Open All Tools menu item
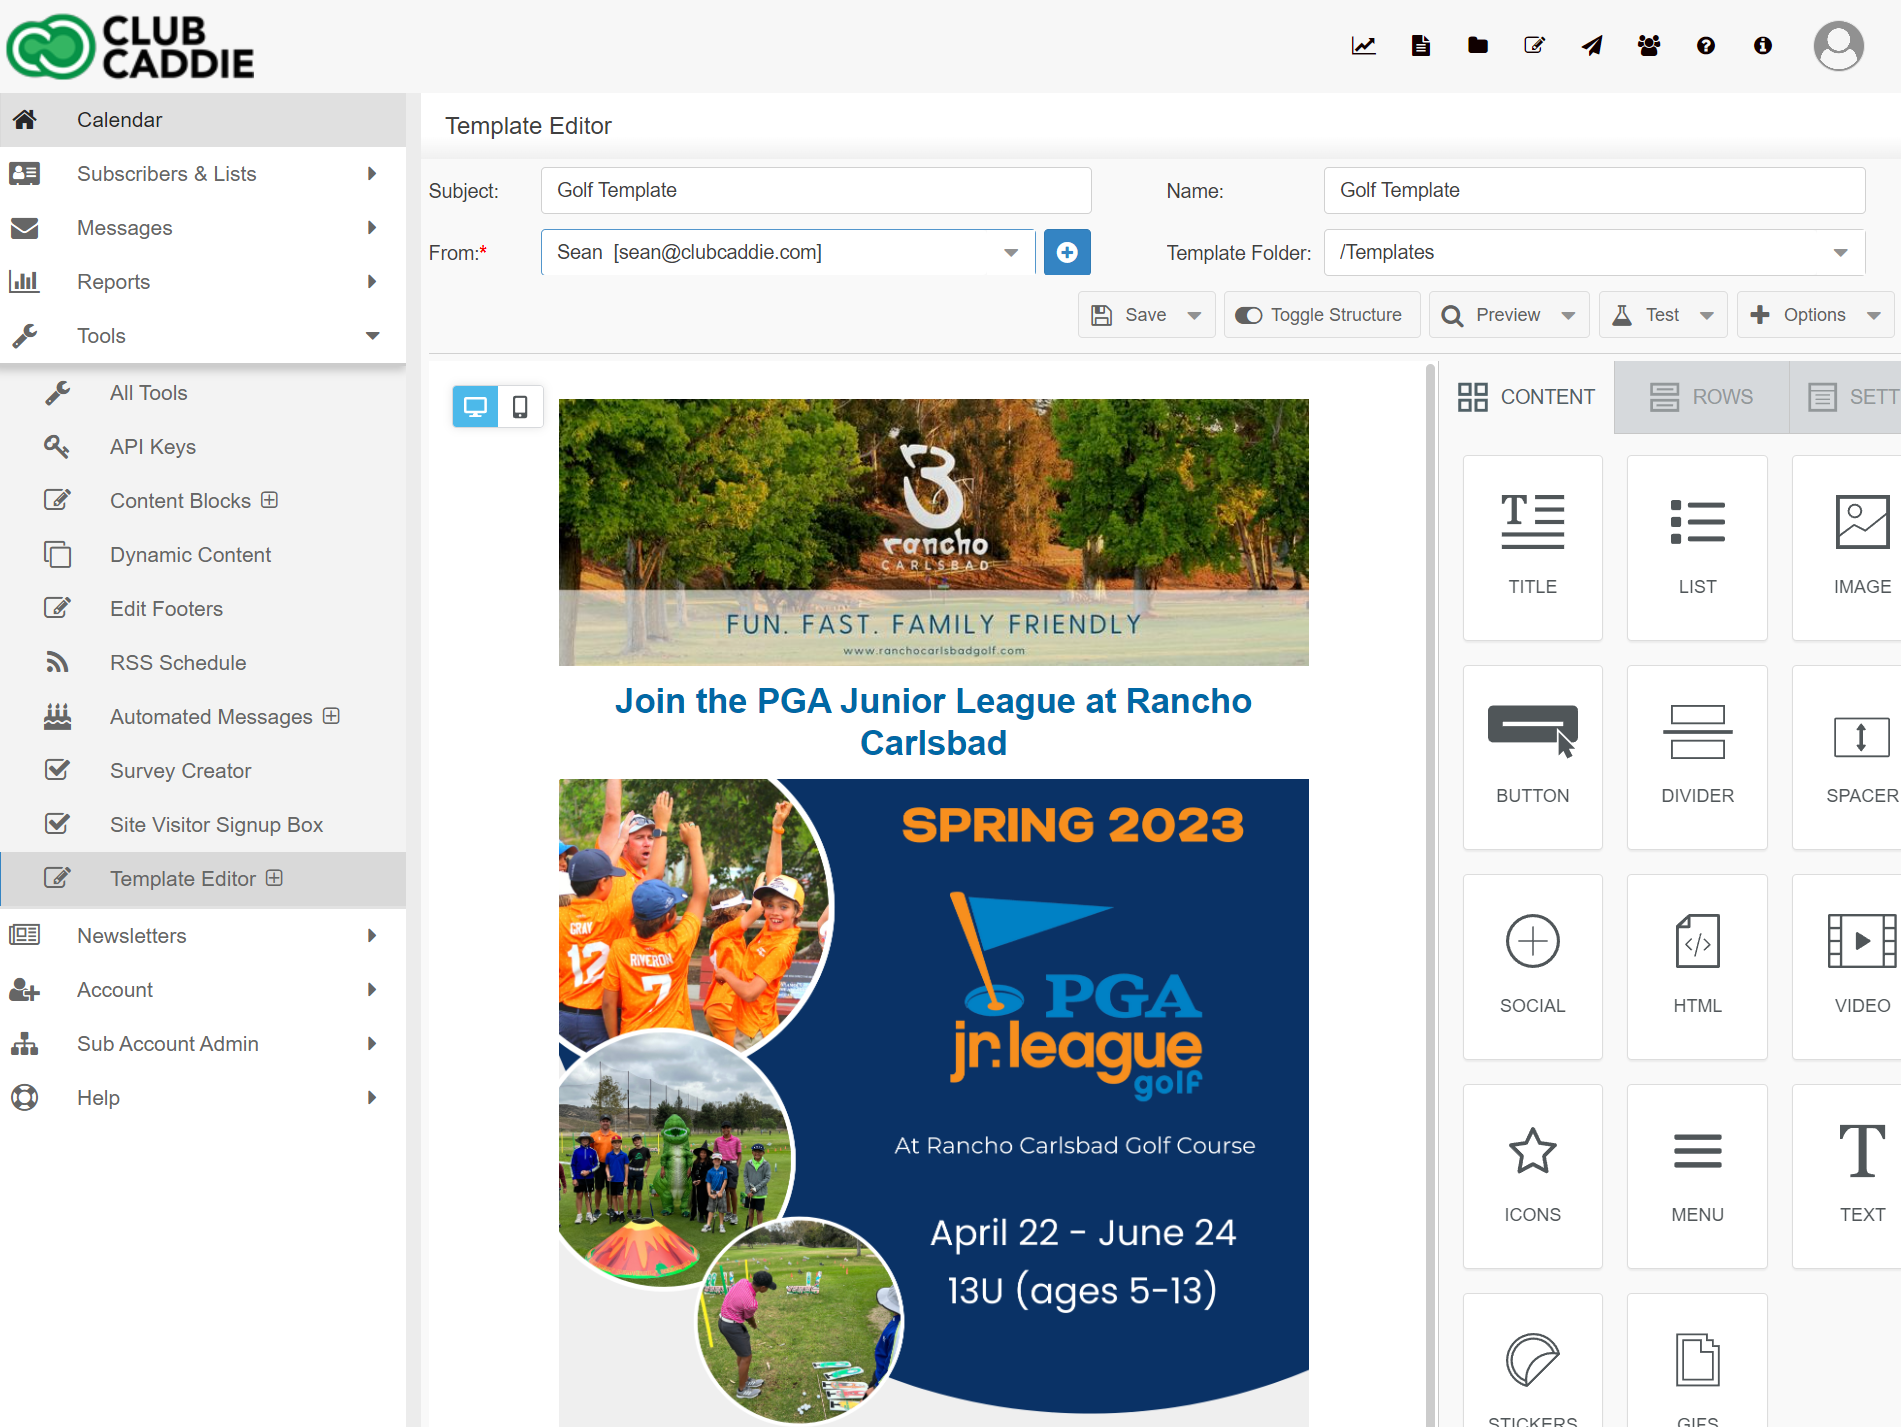The width and height of the screenshot is (1901, 1427). coord(203,393)
